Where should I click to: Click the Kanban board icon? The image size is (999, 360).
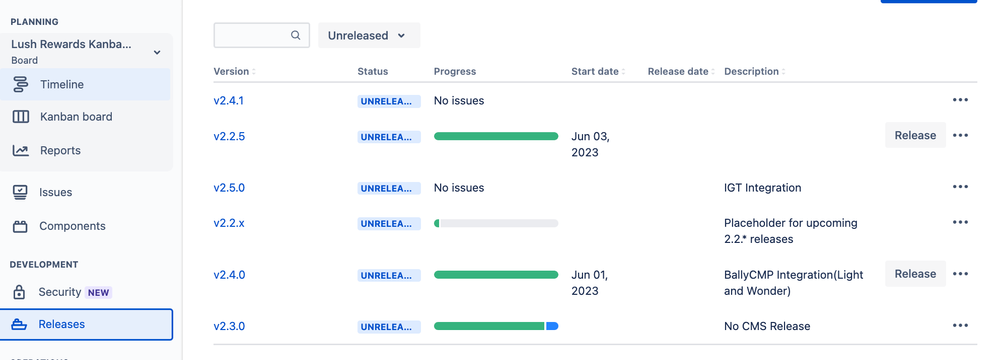point(20,117)
